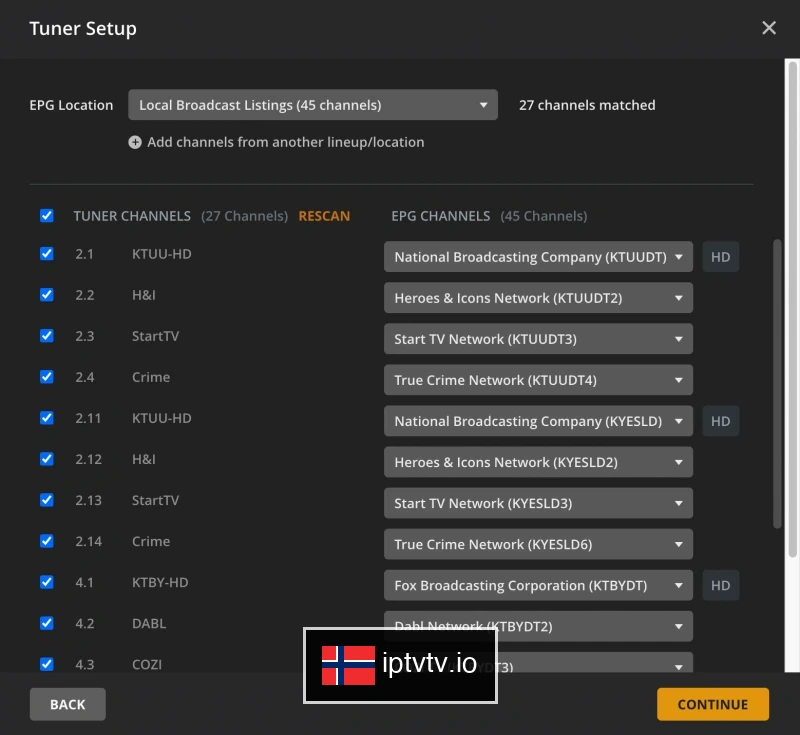Open True Crime Network (KYESLD6) dropdown
This screenshot has height=735, width=800.
tap(538, 544)
